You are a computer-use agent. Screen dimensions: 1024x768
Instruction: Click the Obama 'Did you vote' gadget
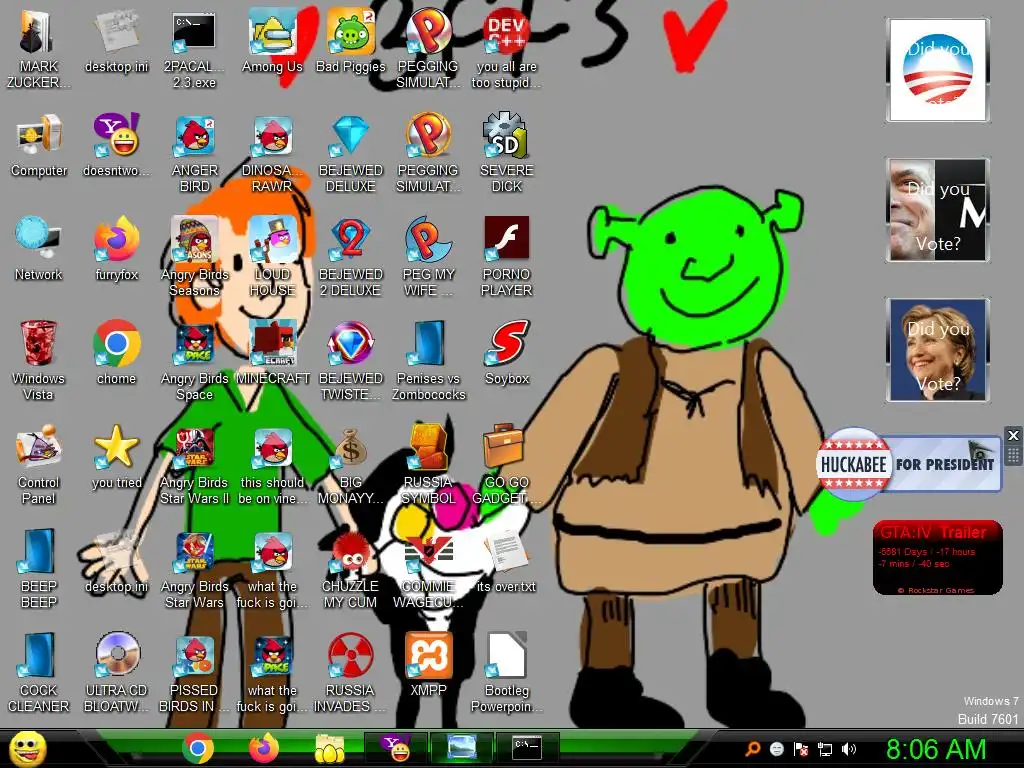[938, 70]
